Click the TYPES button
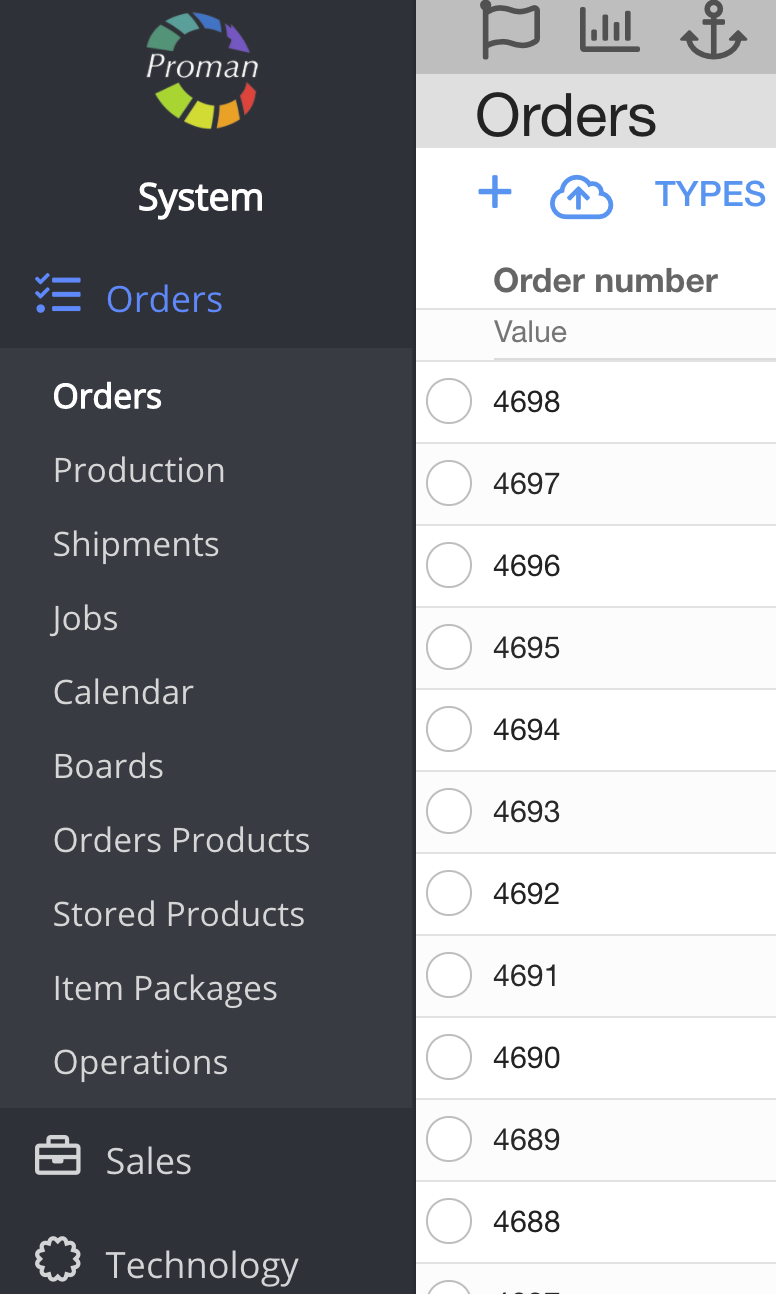The width and height of the screenshot is (776, 1294). 710,194
